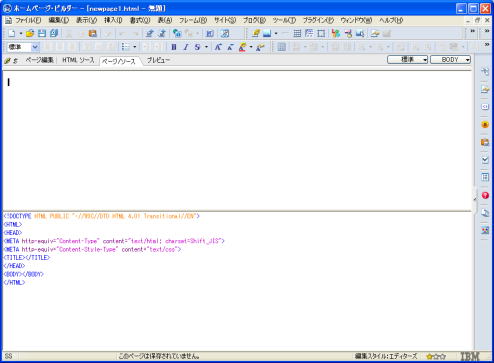Open the arrow next to the new page icon

point(21,34)
